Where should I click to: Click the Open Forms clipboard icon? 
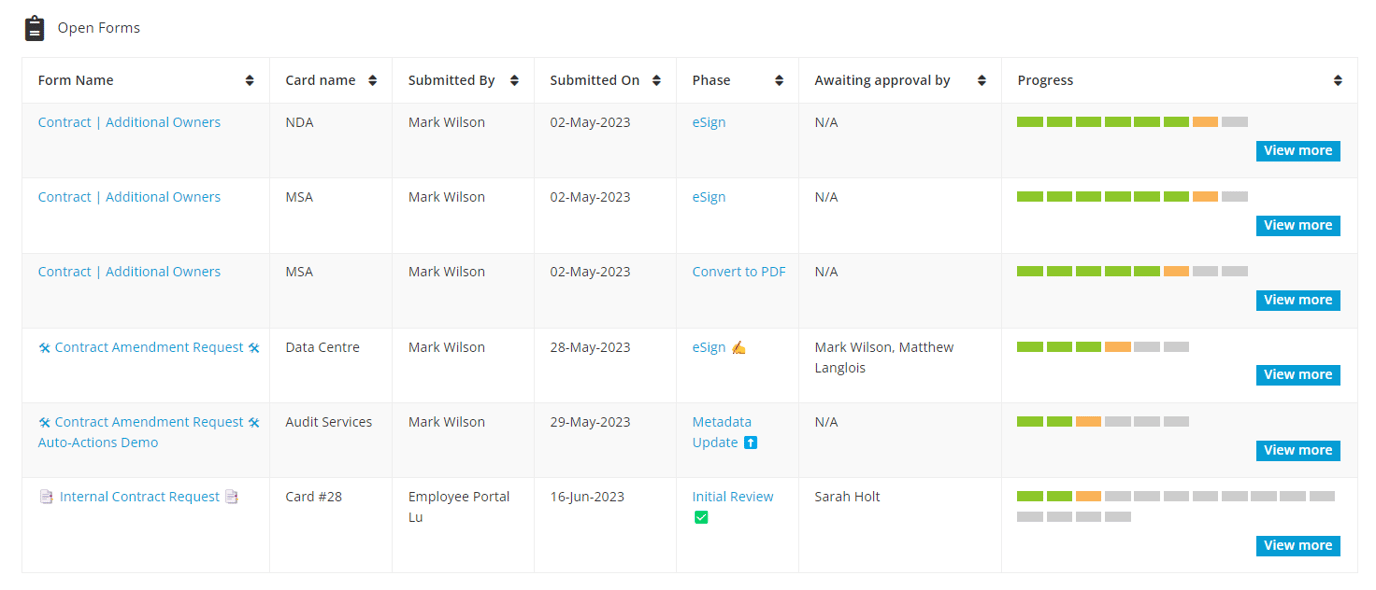(35, 28)
